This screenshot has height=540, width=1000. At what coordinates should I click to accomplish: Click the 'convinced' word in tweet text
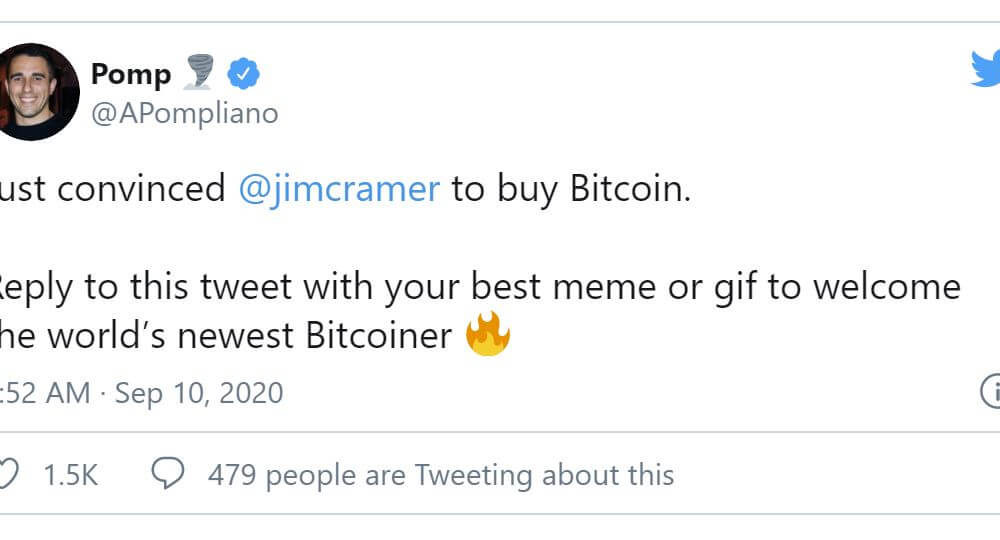(x=141, y=189)
